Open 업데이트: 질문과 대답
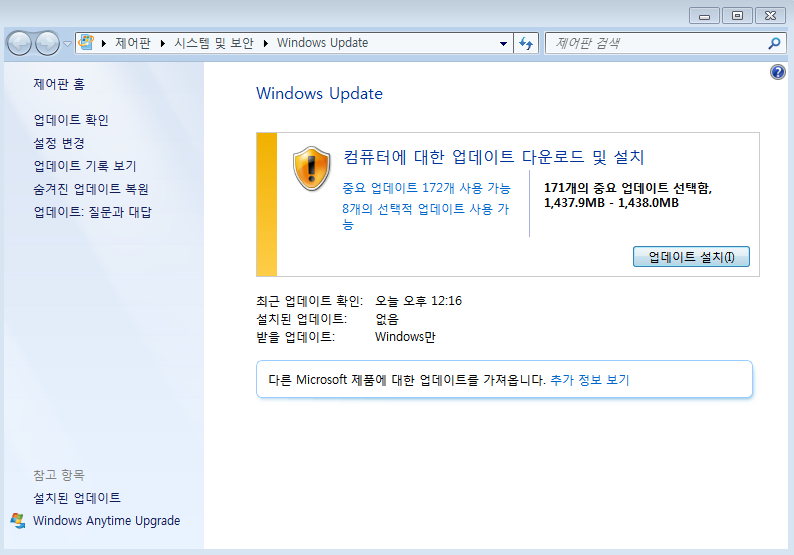The height and width of the screenshot is (555, 794). click(92, 212)
